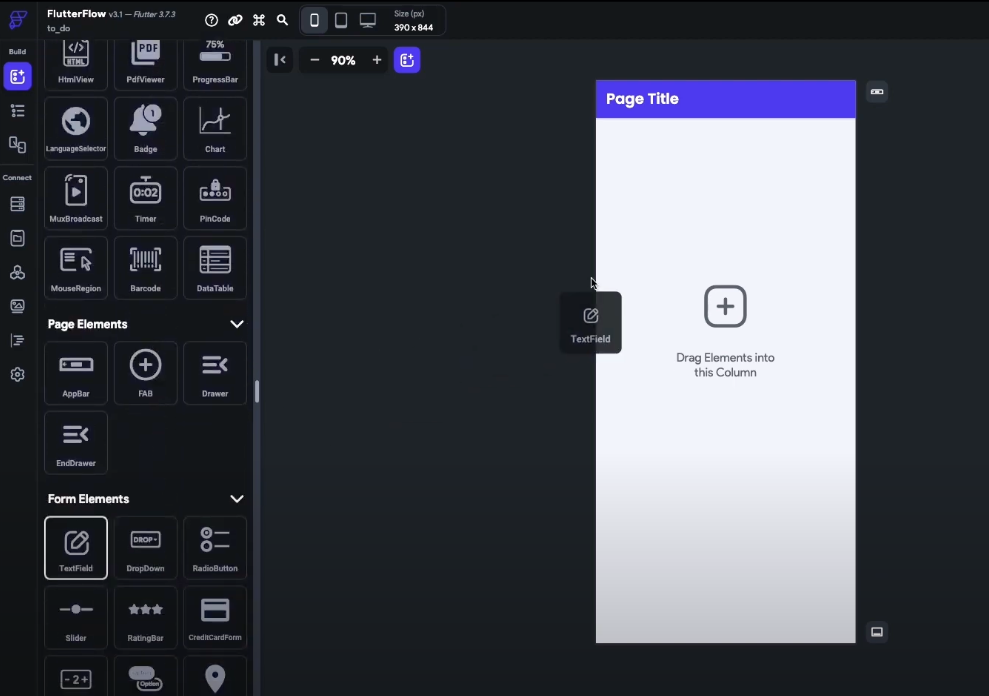The width and height of the screenshot is (989, 696).
Task: Collapse the Form Elements section
Action: click(237, 499)
